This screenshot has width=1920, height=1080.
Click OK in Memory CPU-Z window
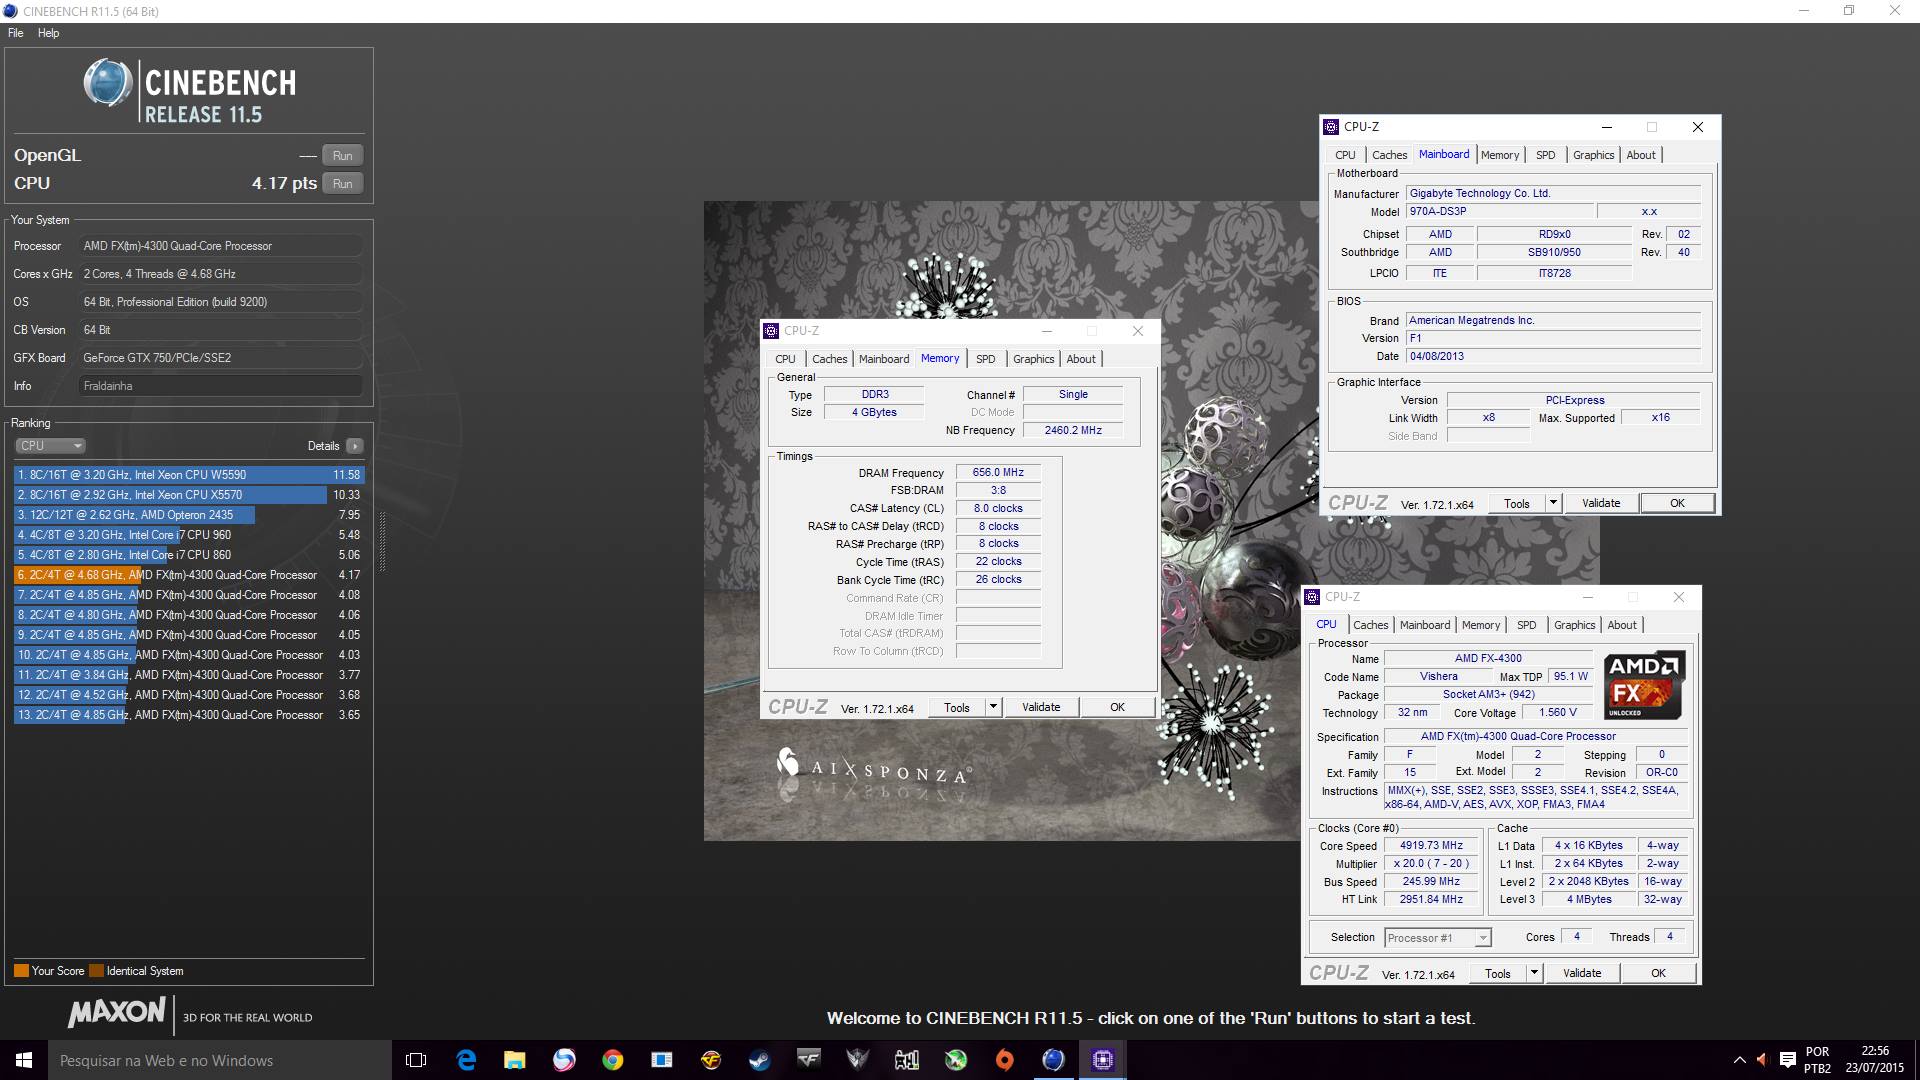[x=1117, y=707]
